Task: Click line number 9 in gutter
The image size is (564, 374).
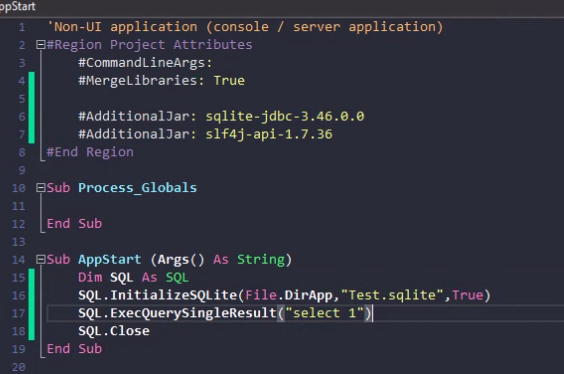Action: coord(22,170)
